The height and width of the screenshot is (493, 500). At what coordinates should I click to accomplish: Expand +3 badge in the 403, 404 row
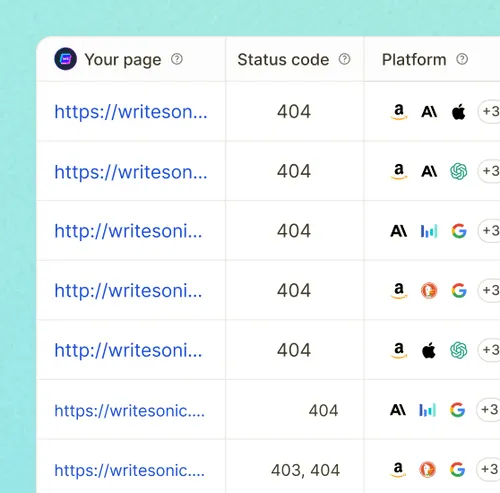pyautogui.click(x=488, y=470)
